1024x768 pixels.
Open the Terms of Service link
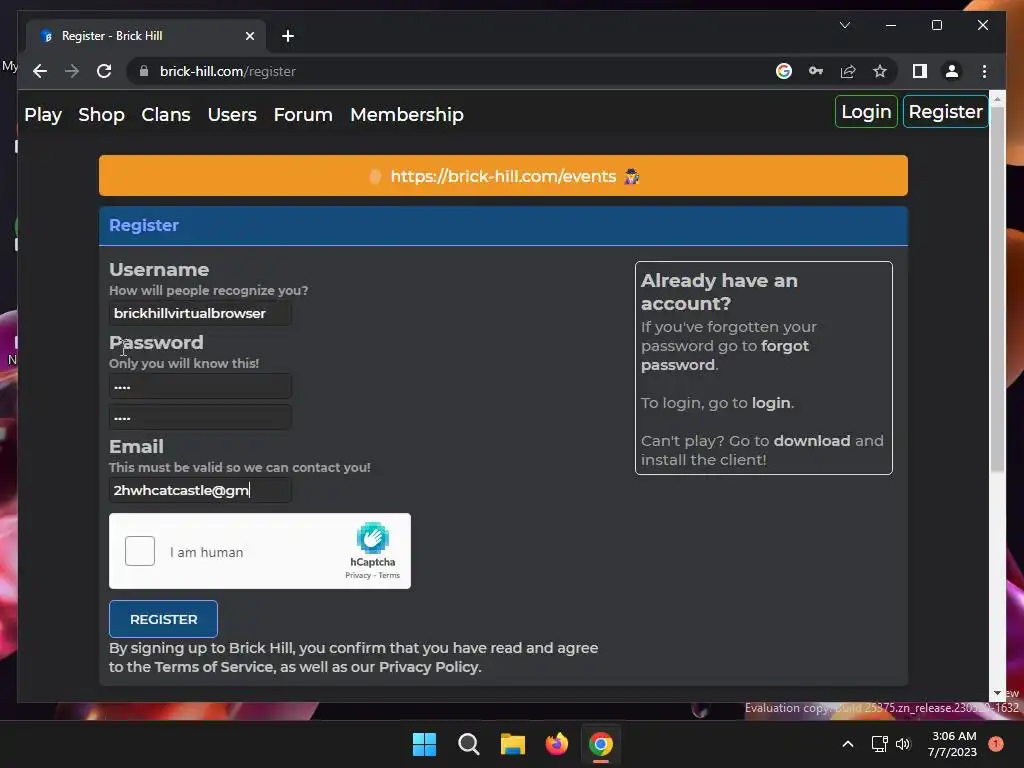(x=214, y=667)
